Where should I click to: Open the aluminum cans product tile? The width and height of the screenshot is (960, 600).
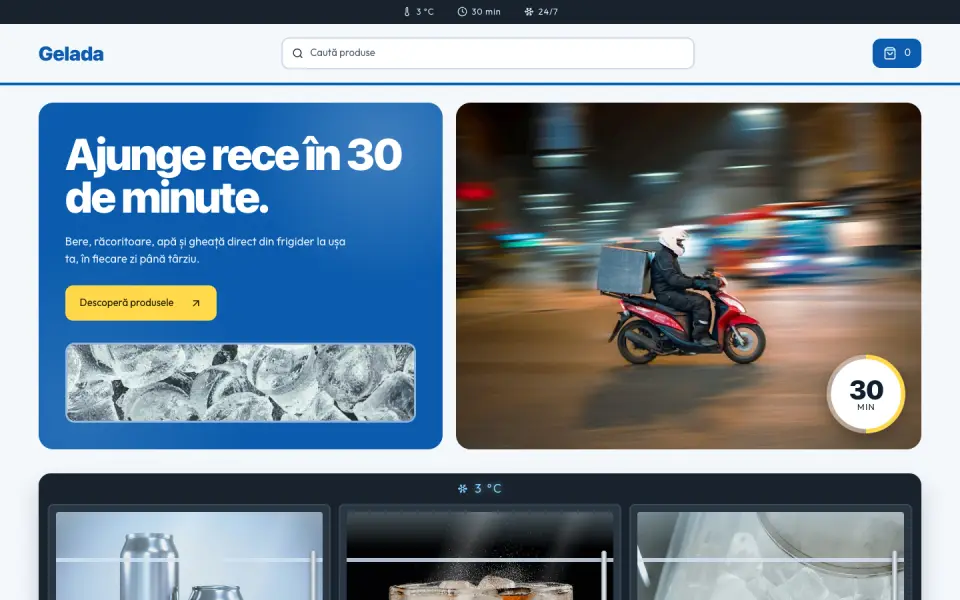[189, 556]
